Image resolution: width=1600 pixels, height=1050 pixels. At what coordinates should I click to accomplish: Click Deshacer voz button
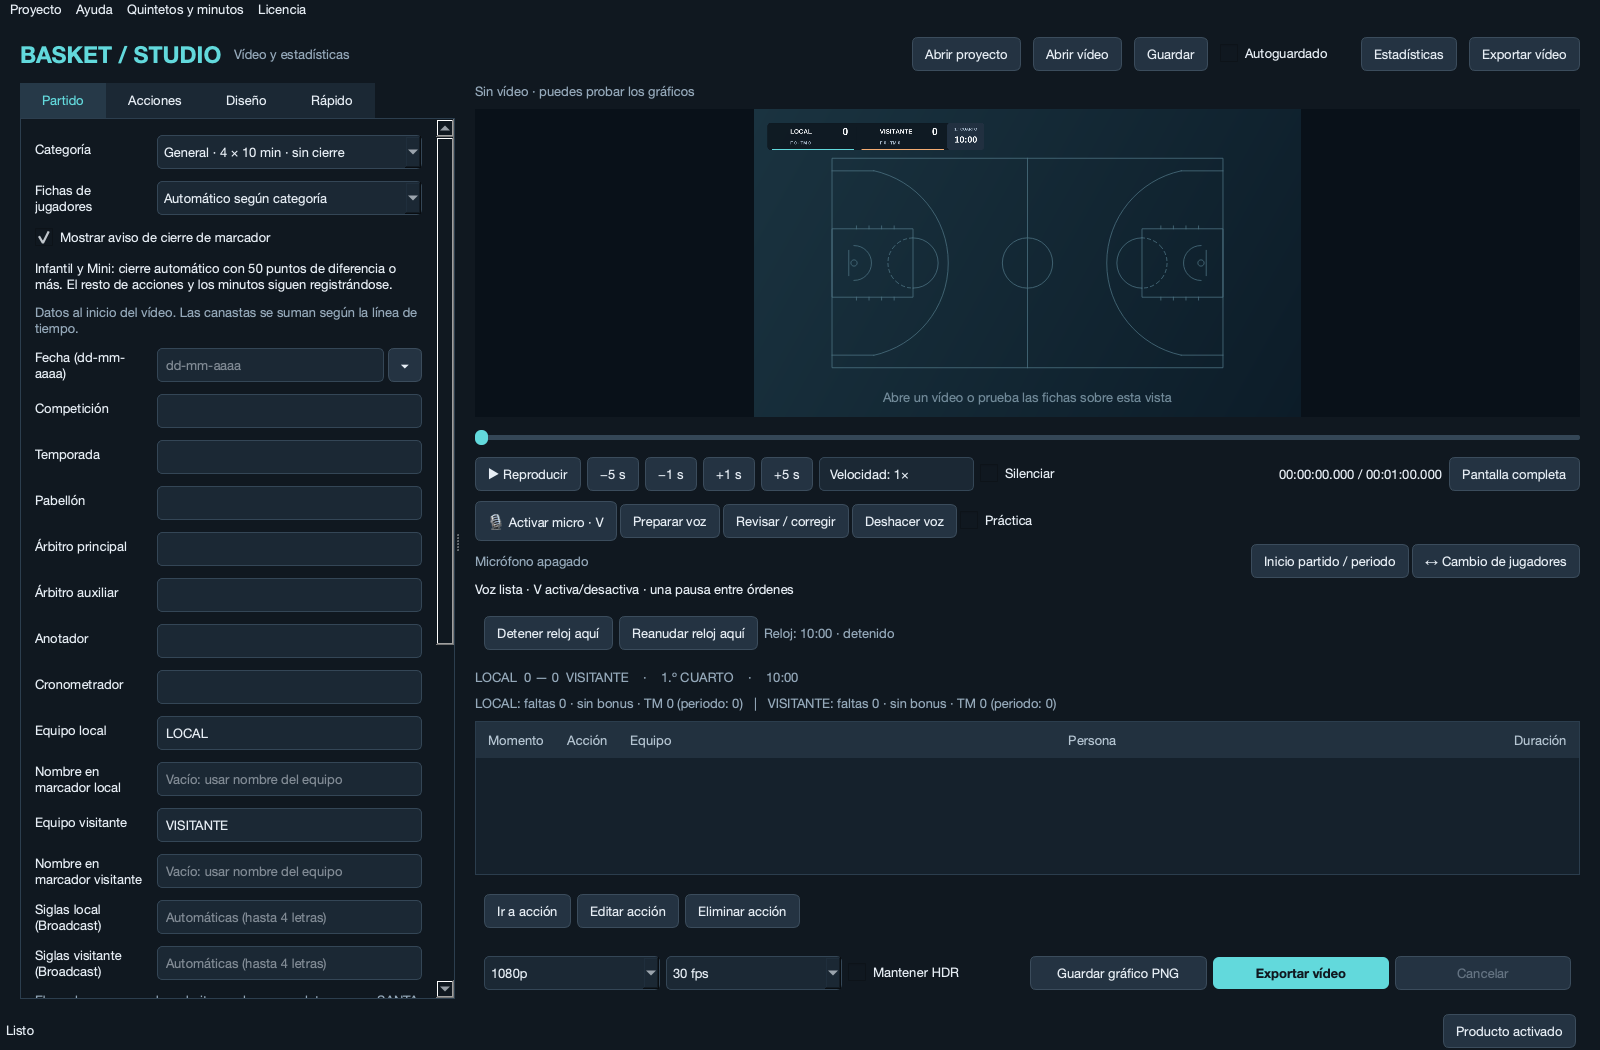(x=904, y=521)
